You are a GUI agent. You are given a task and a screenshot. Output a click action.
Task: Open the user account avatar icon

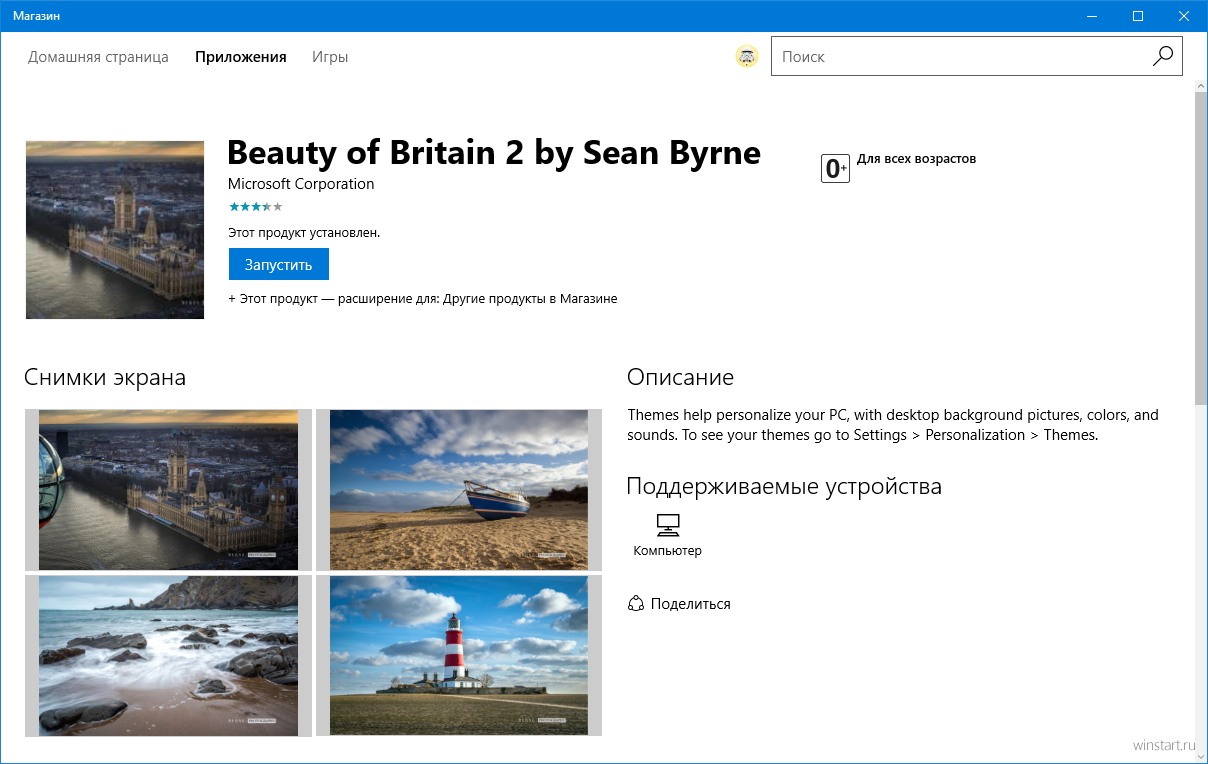(747, 57)
